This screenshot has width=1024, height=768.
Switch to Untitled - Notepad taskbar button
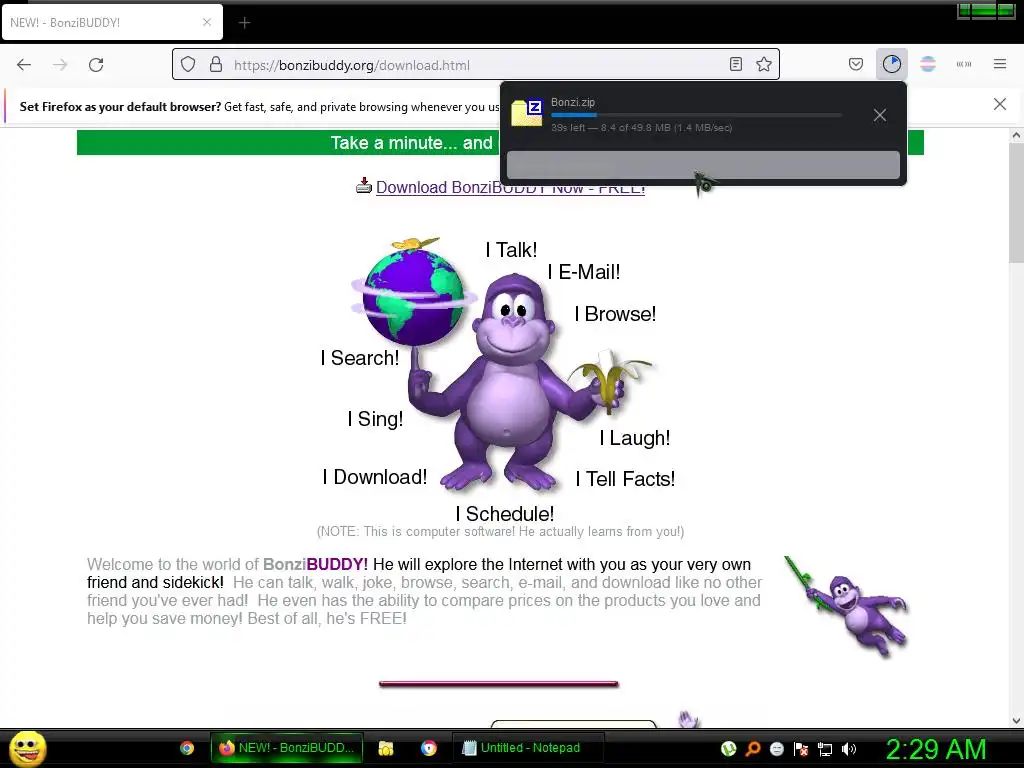tap(528, 748)
